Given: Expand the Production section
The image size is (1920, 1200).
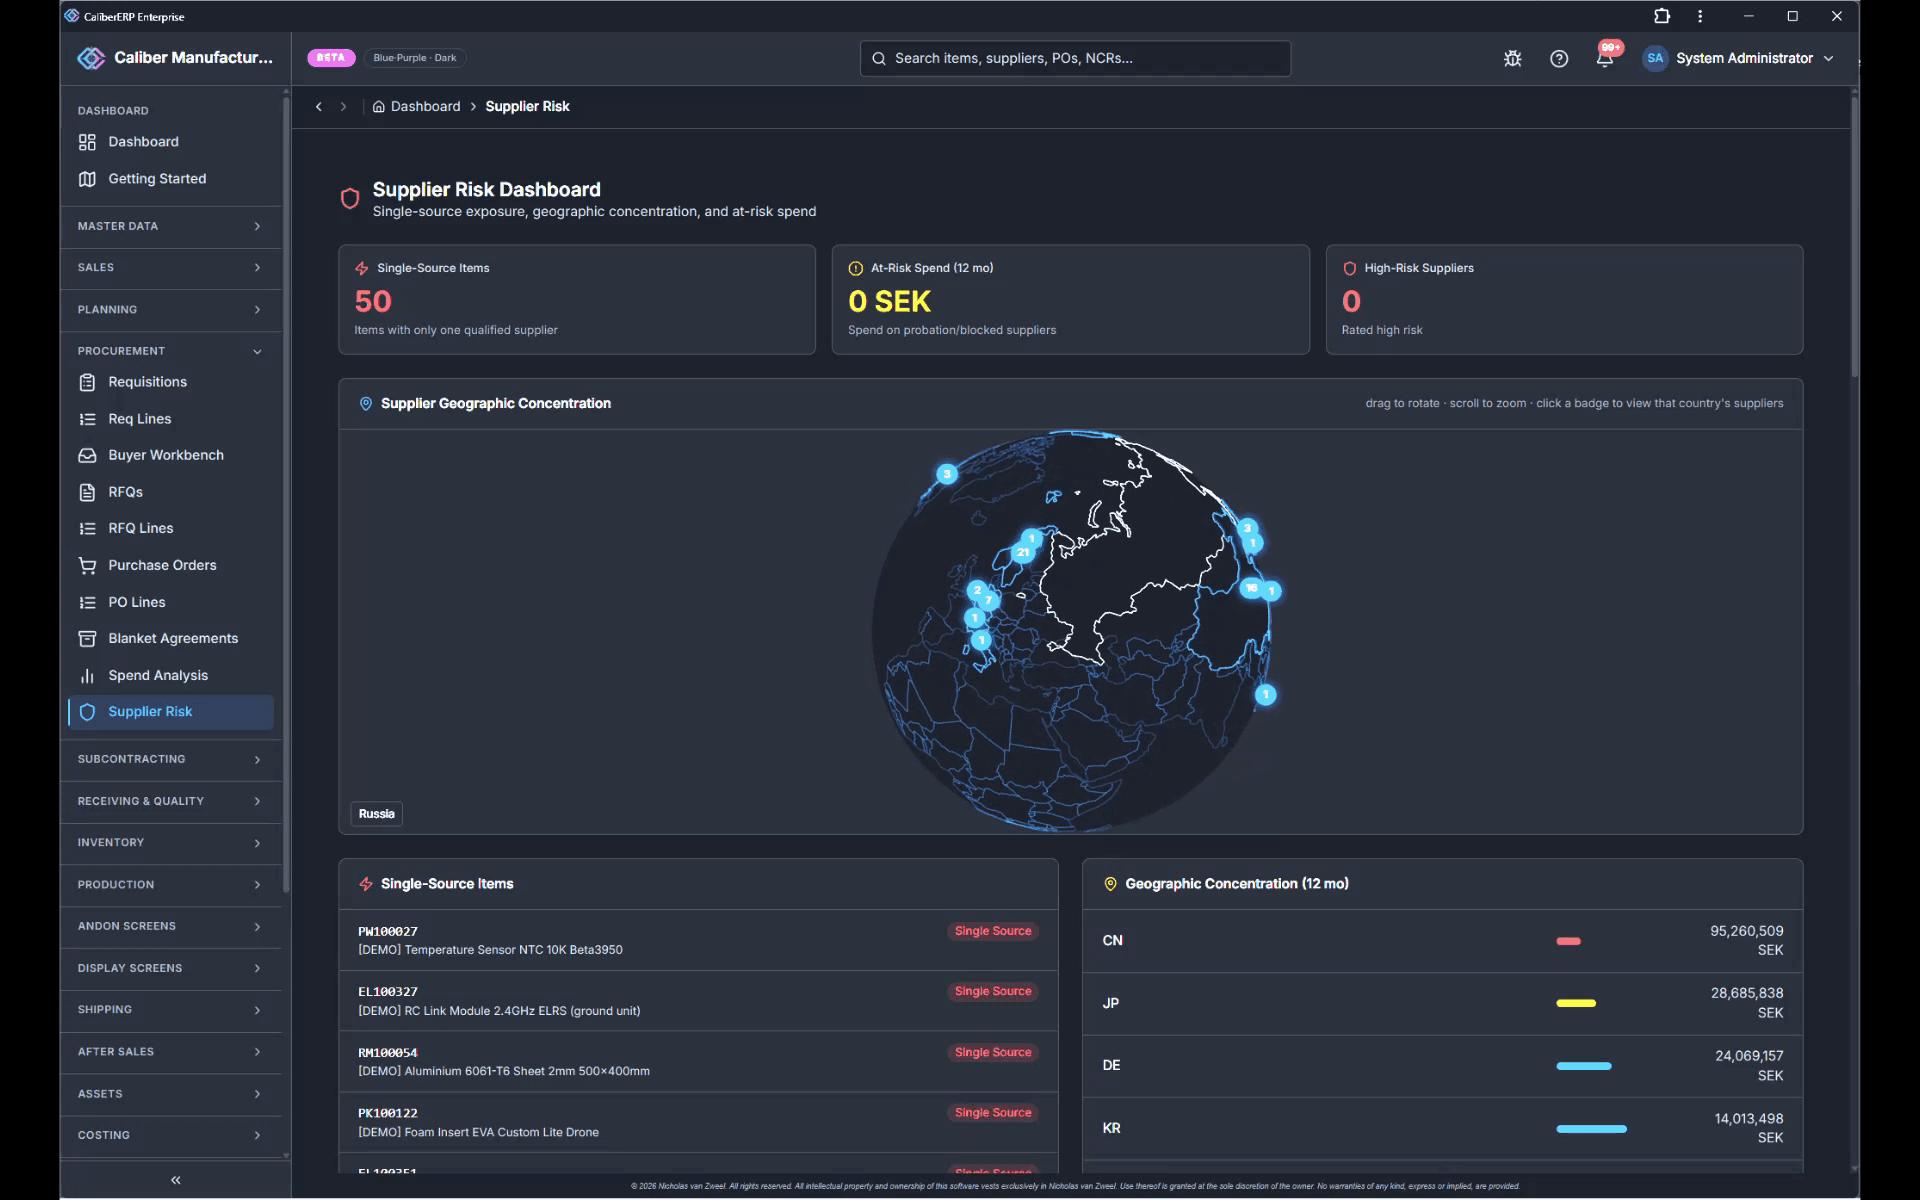Looking at the screenshot, I should 170,885.
